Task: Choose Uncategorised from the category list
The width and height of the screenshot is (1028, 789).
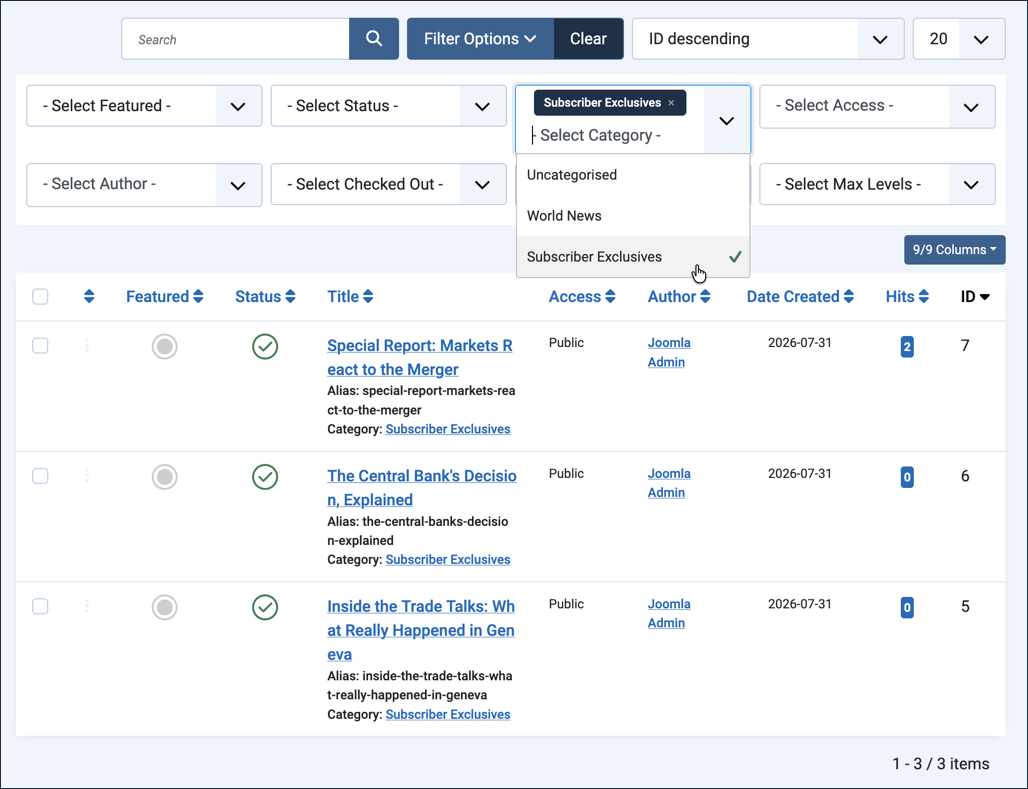Action: 633,175
